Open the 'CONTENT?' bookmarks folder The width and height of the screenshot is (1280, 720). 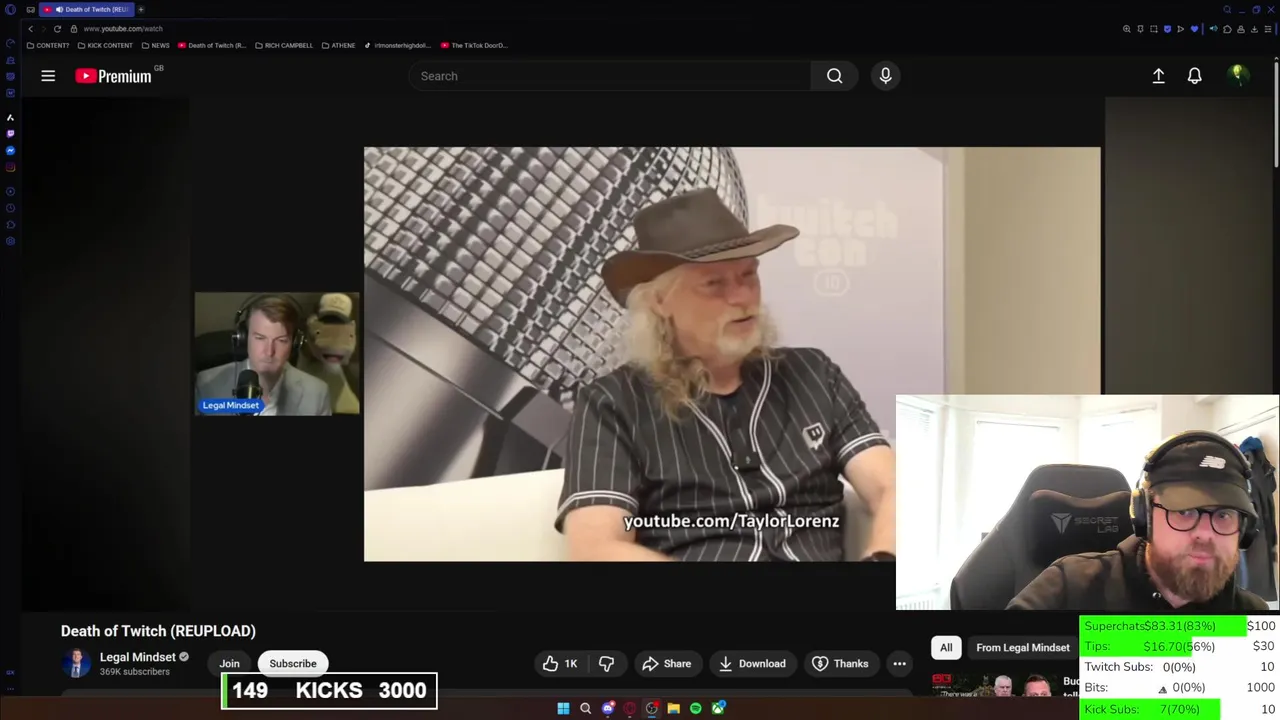[x=48, y=45]
